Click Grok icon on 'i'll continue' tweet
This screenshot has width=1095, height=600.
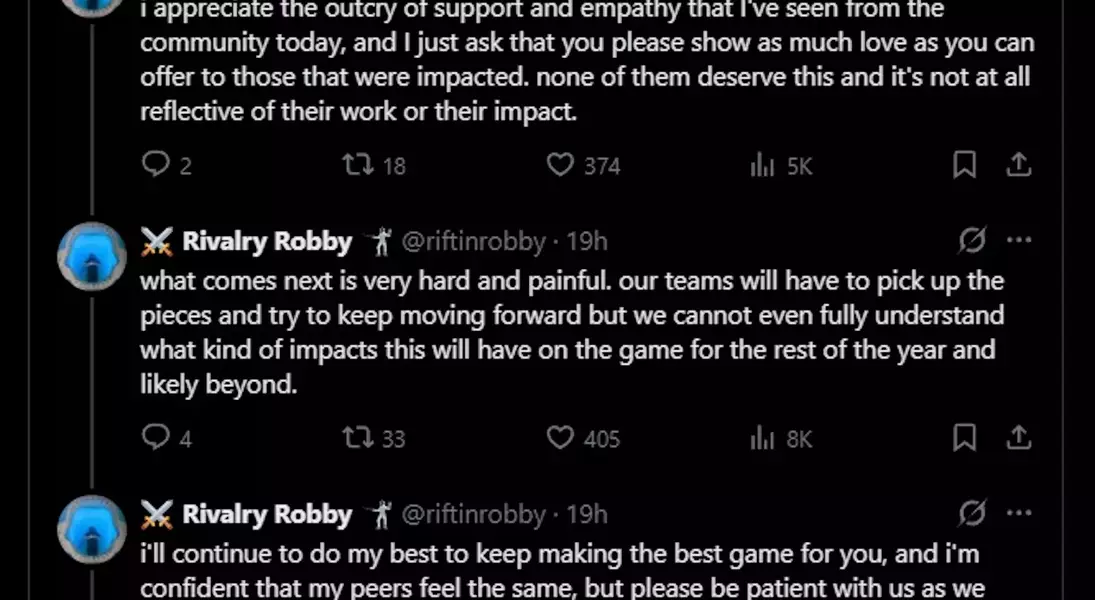coord(972,514)
